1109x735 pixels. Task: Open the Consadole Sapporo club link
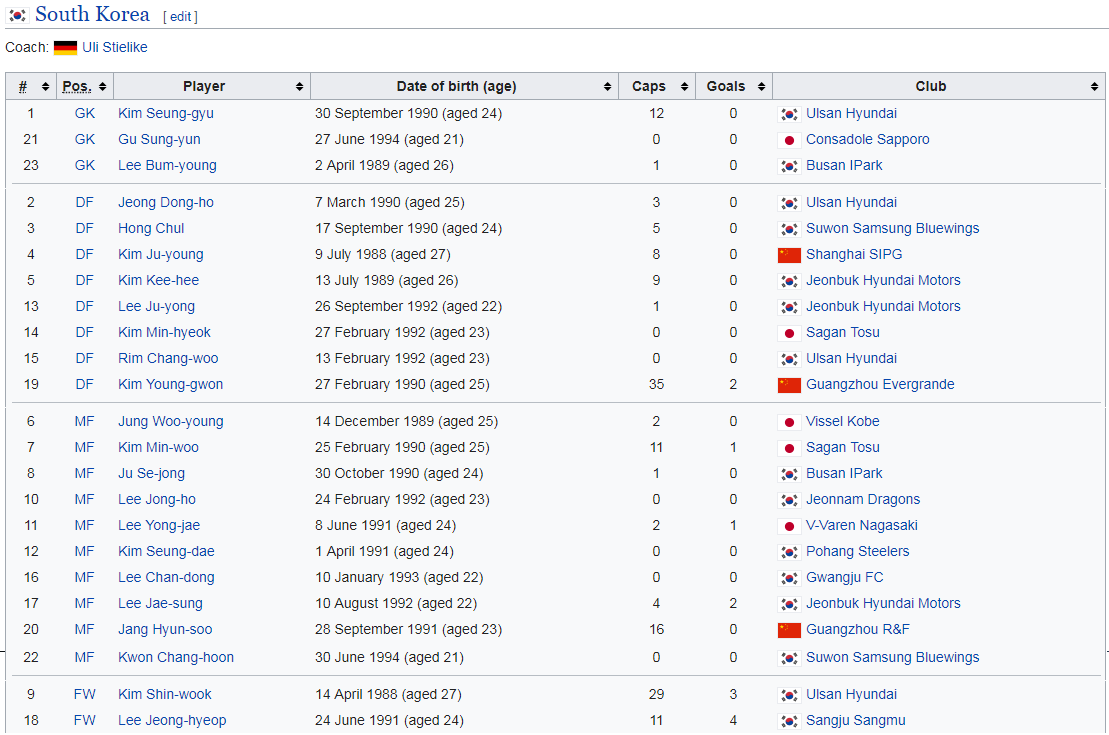868,139
